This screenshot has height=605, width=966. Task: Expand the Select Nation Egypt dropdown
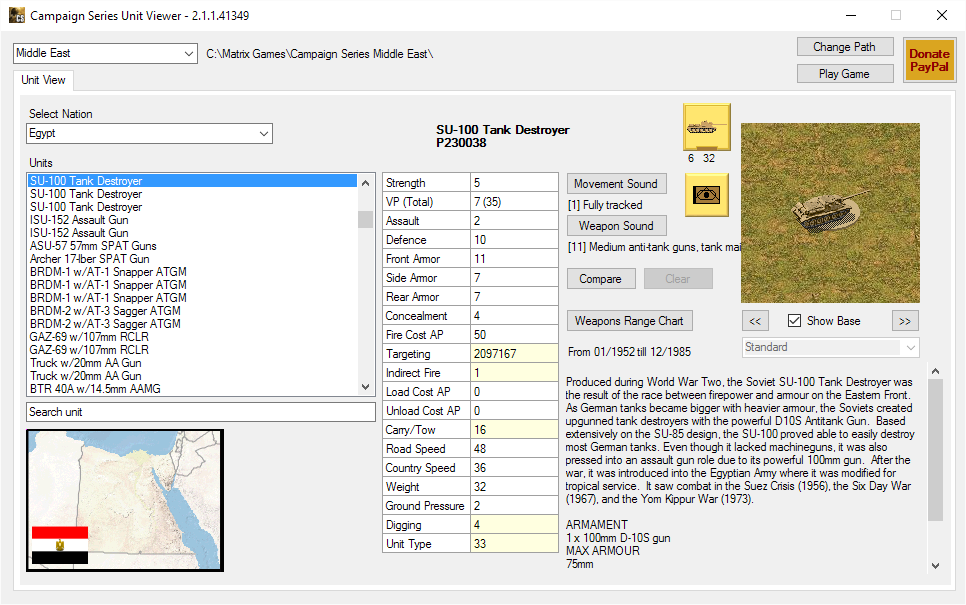(x=149, y=134)
